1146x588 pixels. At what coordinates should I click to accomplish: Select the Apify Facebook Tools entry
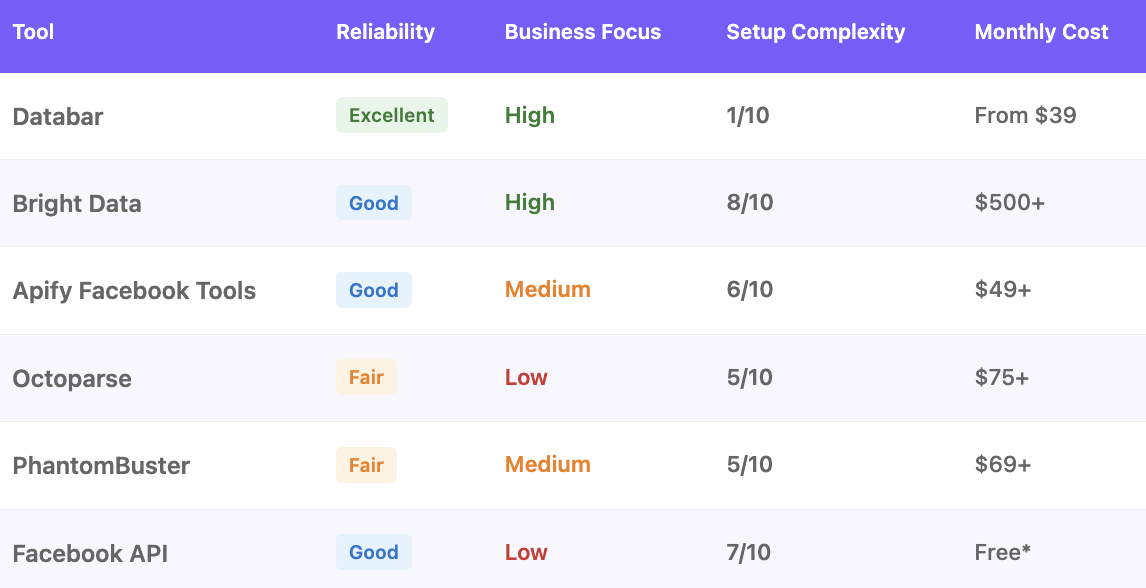coord(134,291)
